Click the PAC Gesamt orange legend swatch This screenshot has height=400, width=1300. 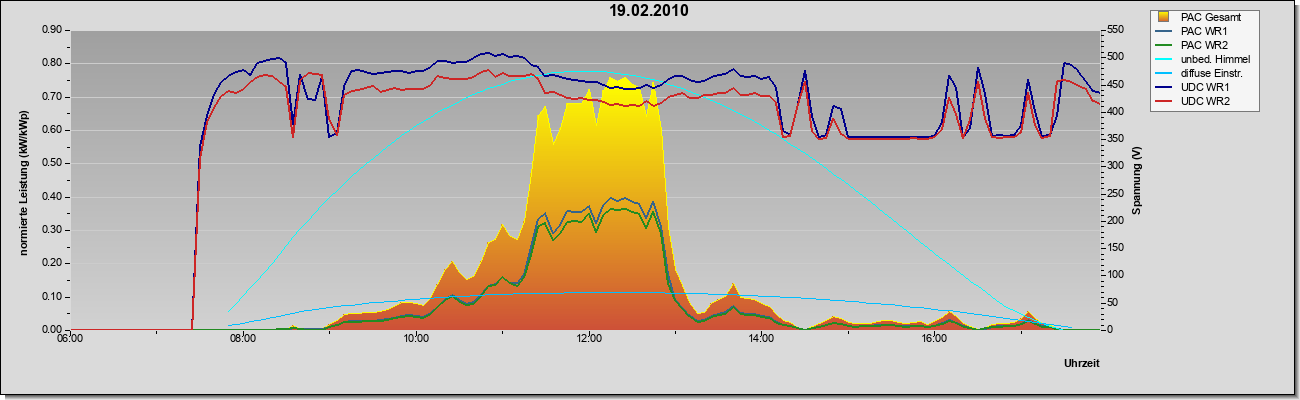1164,17
